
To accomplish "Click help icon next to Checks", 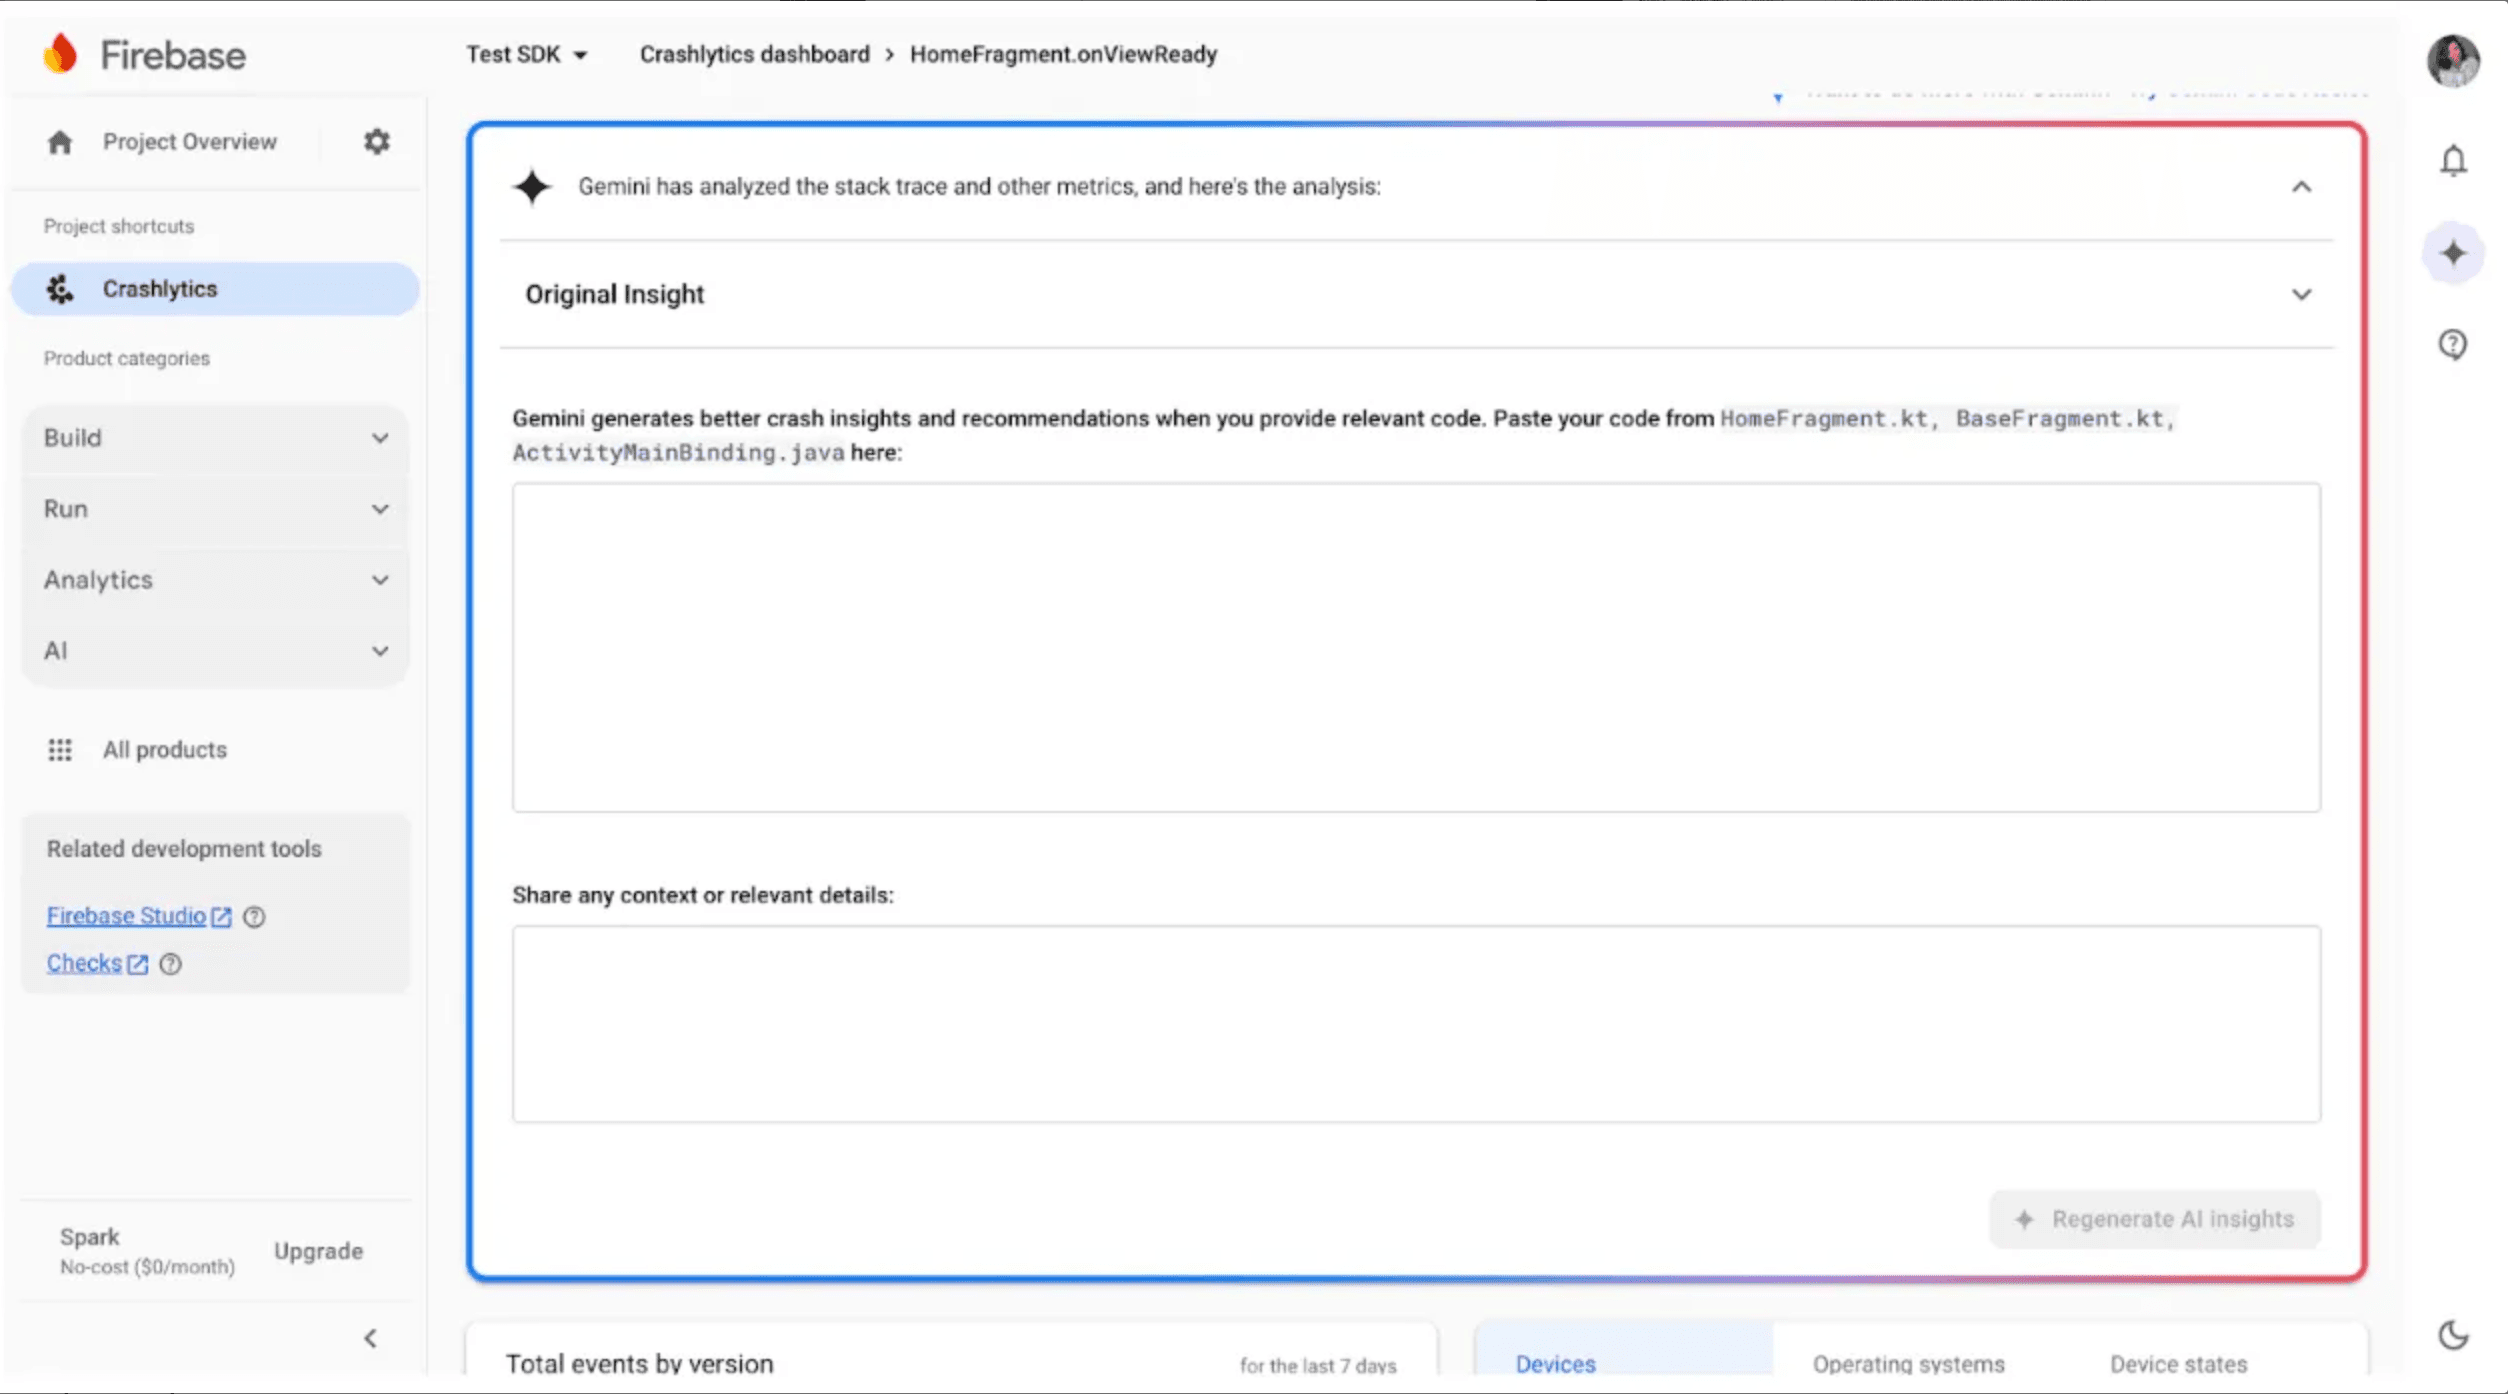I will [170, 964].
